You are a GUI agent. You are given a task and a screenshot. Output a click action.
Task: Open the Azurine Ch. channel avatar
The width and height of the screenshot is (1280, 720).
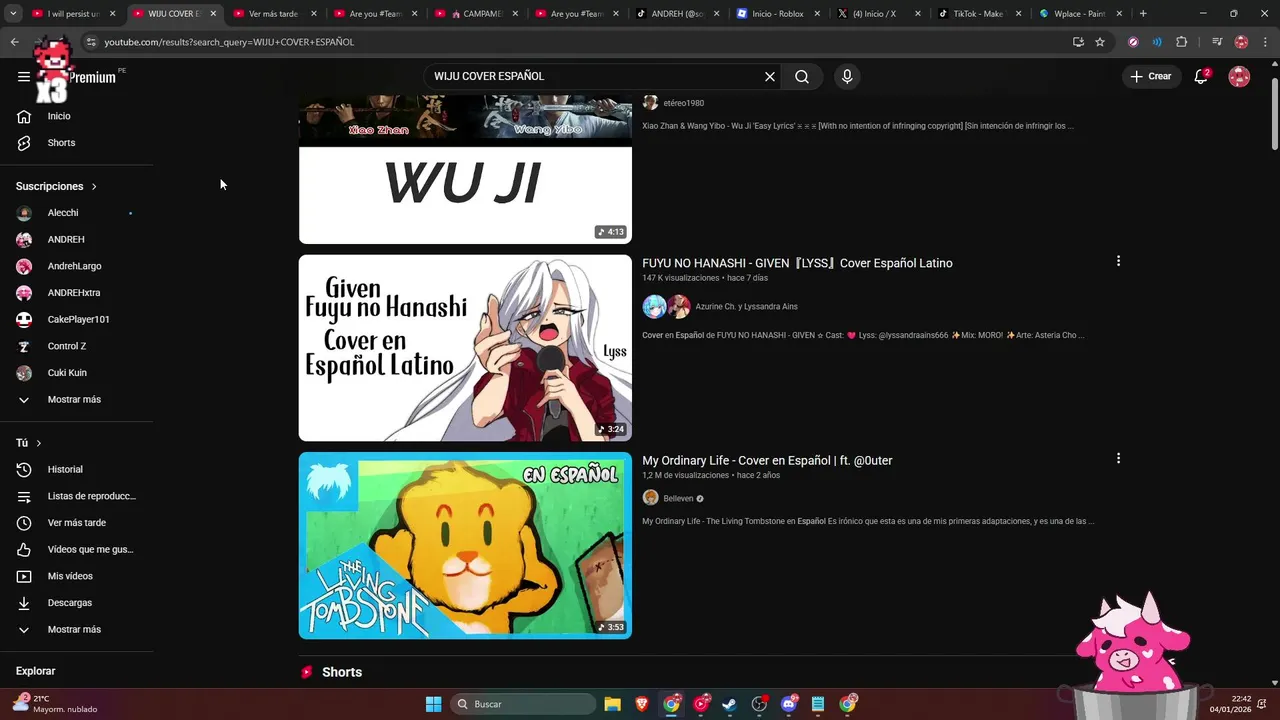click(x=655, y=306)
